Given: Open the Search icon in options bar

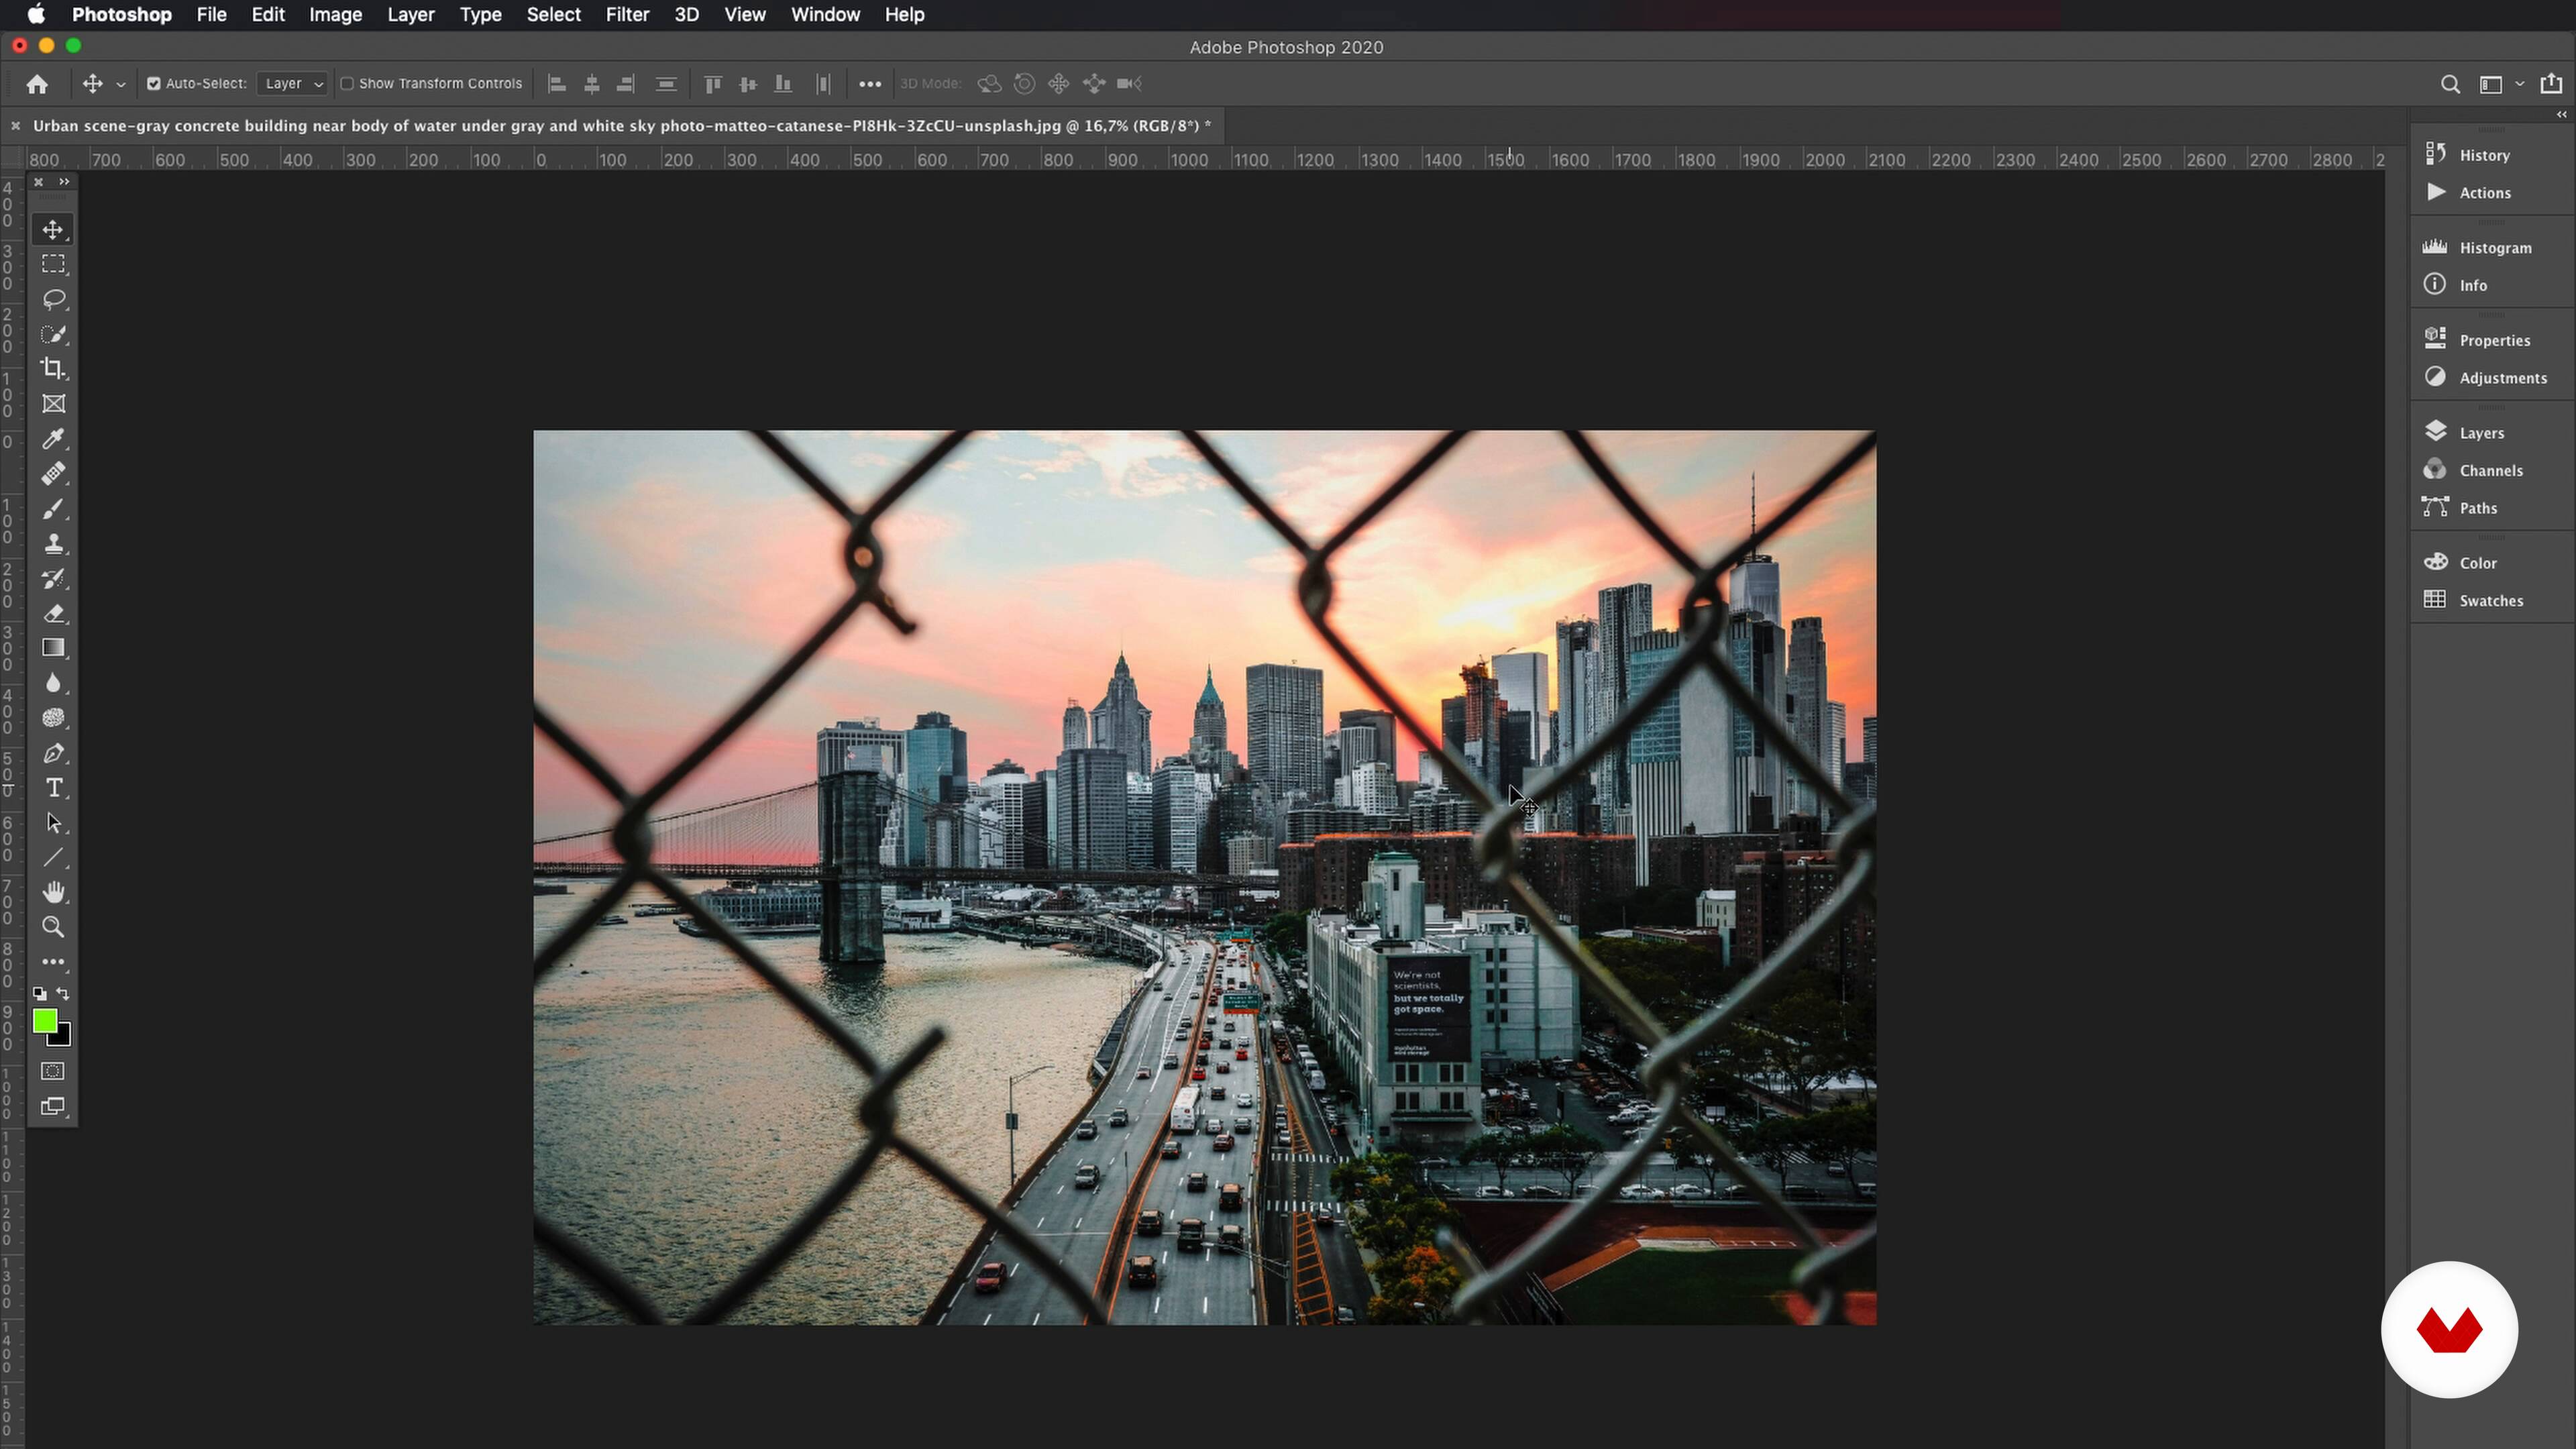Looking at the screenshot, I should click(x=2449, y=84).
